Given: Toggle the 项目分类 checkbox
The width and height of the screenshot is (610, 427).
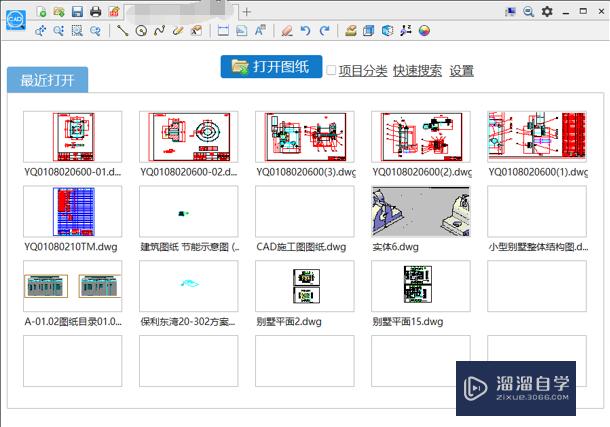Looking at the screenshot, I should tap(331, 70).
